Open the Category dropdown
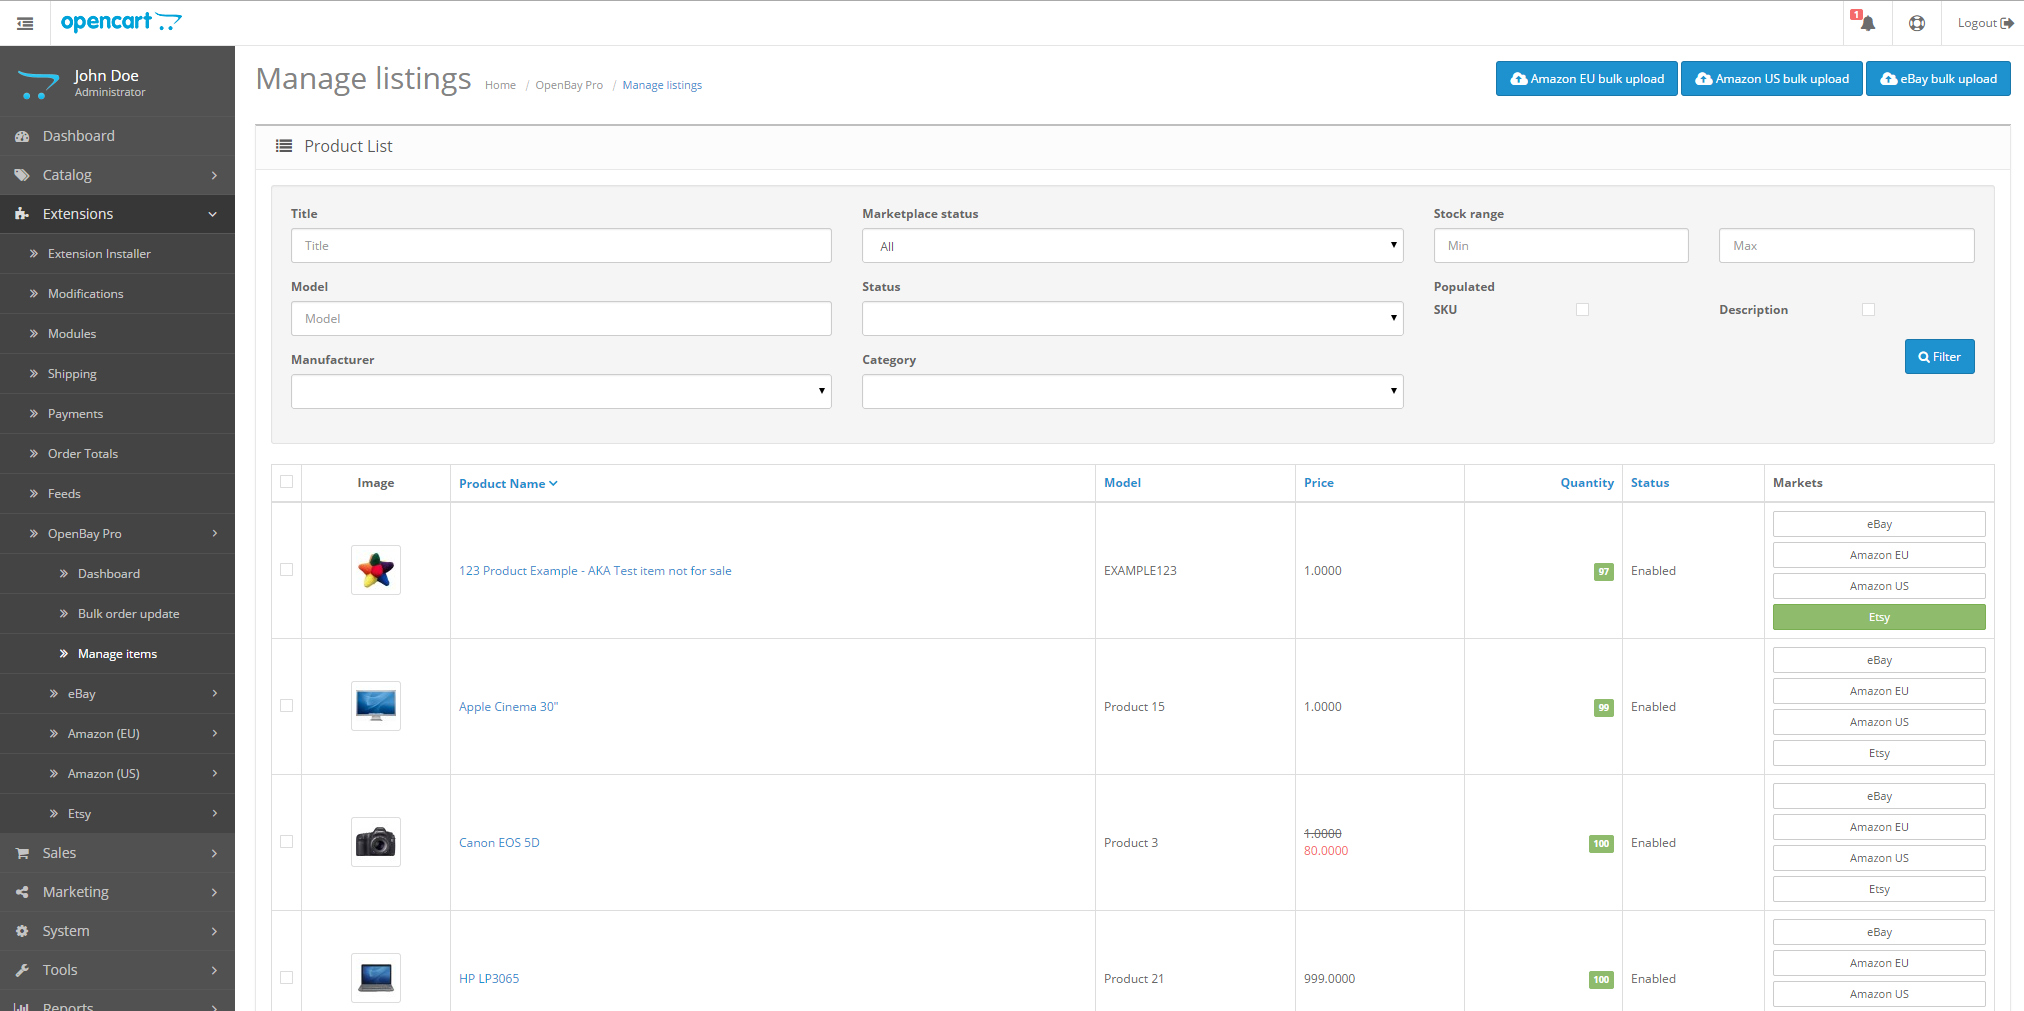The height and width of the screenshot is (1011, 2024). pos(1132,392)
